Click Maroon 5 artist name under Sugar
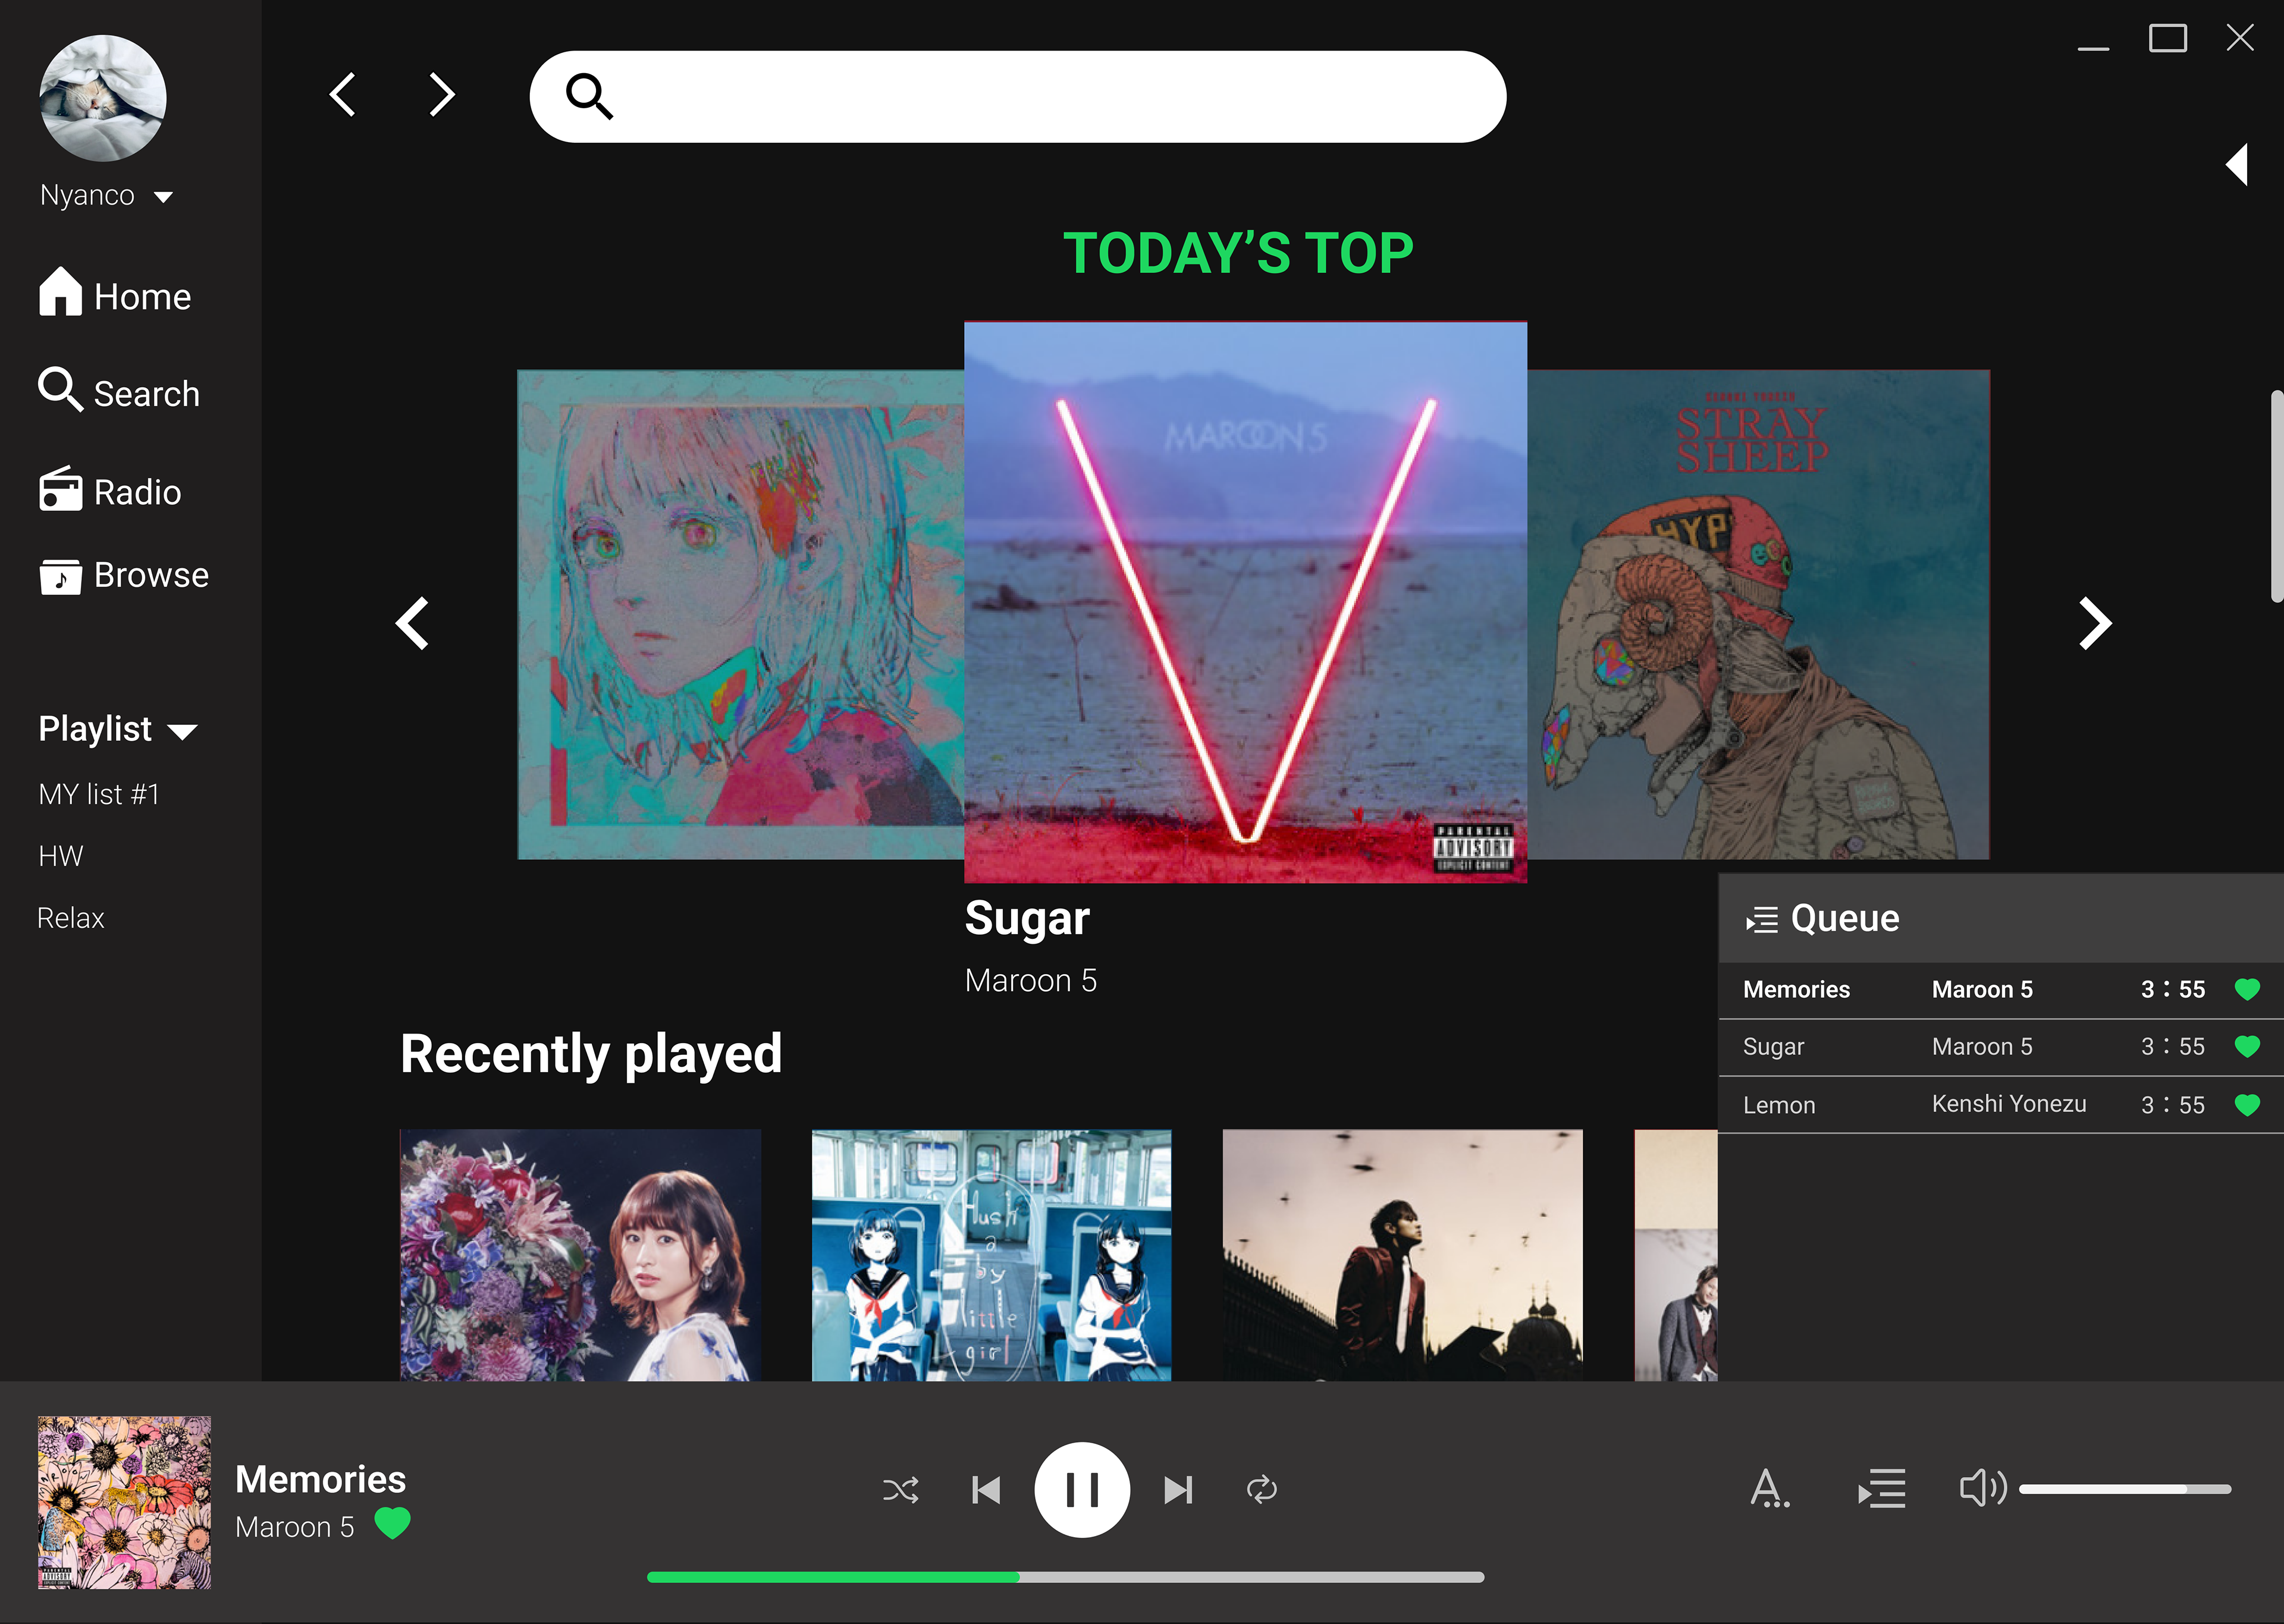 pos(1031,981)
